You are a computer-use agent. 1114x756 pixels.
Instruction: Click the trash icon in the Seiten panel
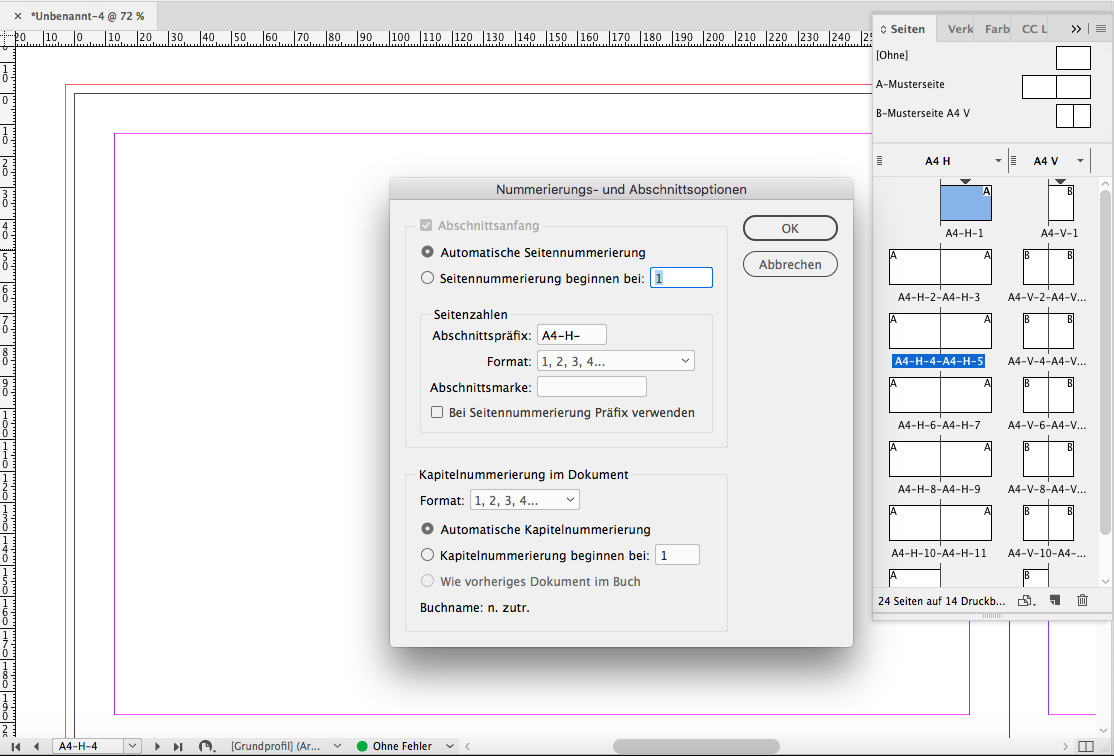coord(1082,601)
